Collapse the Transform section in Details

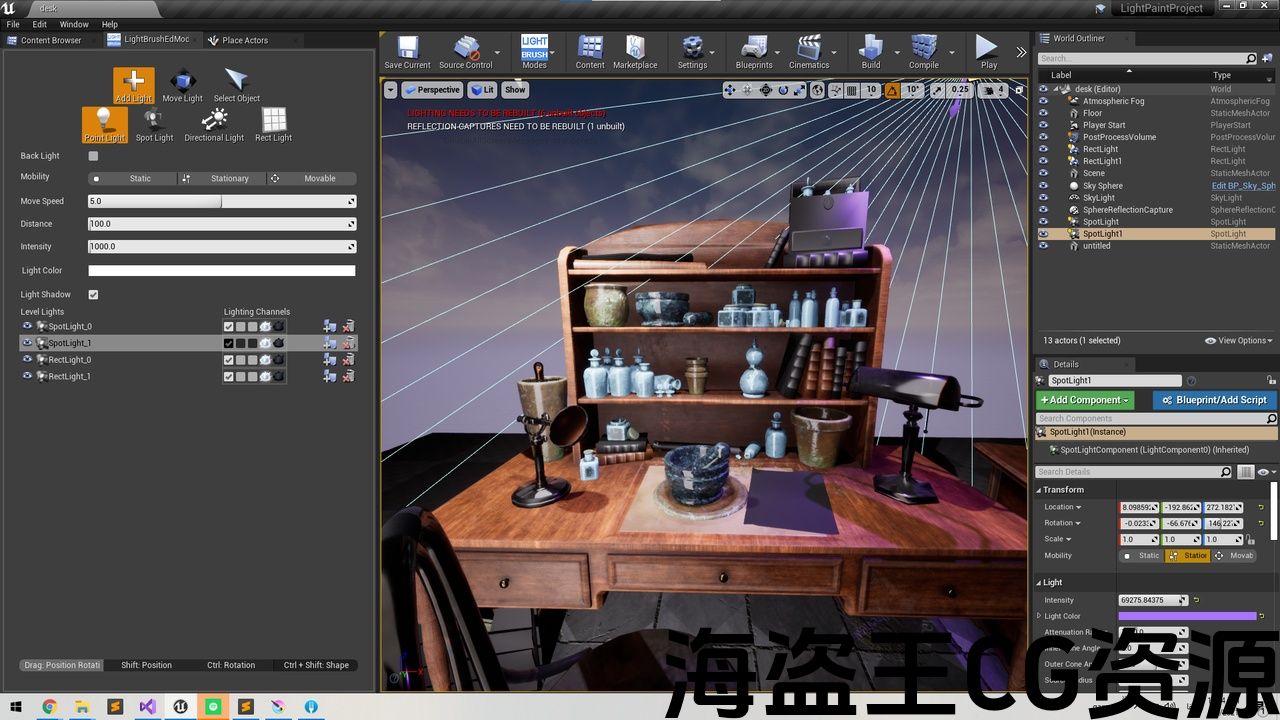click(1037, 490)
